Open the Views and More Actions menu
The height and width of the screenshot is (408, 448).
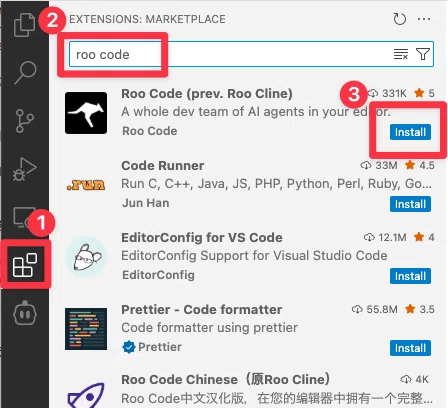tap(424, 19)
